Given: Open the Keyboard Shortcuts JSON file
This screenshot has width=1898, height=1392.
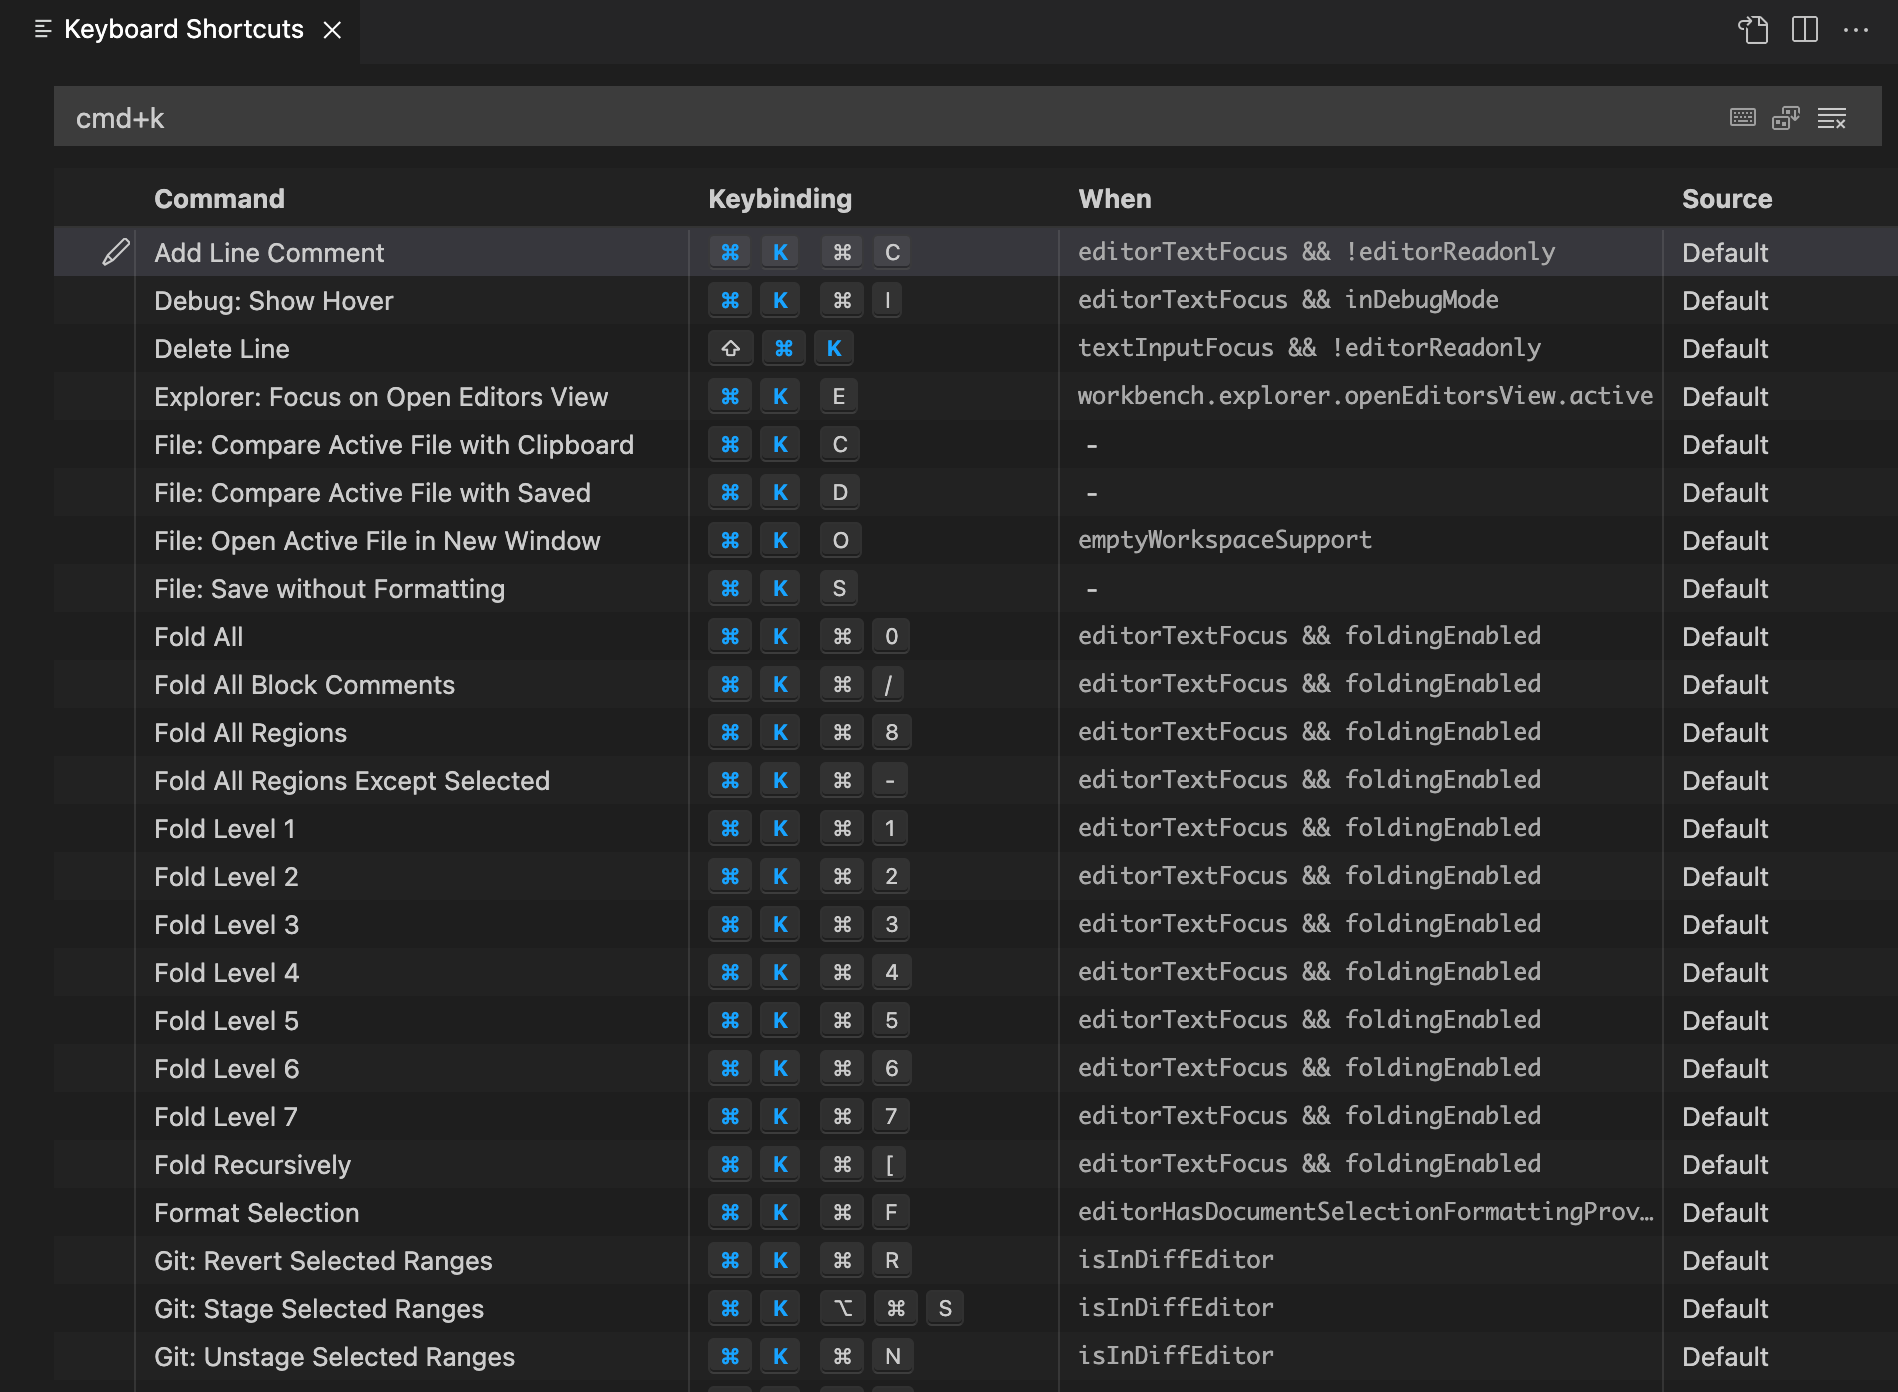Looking at the screenshot, I should point(1753,29).
